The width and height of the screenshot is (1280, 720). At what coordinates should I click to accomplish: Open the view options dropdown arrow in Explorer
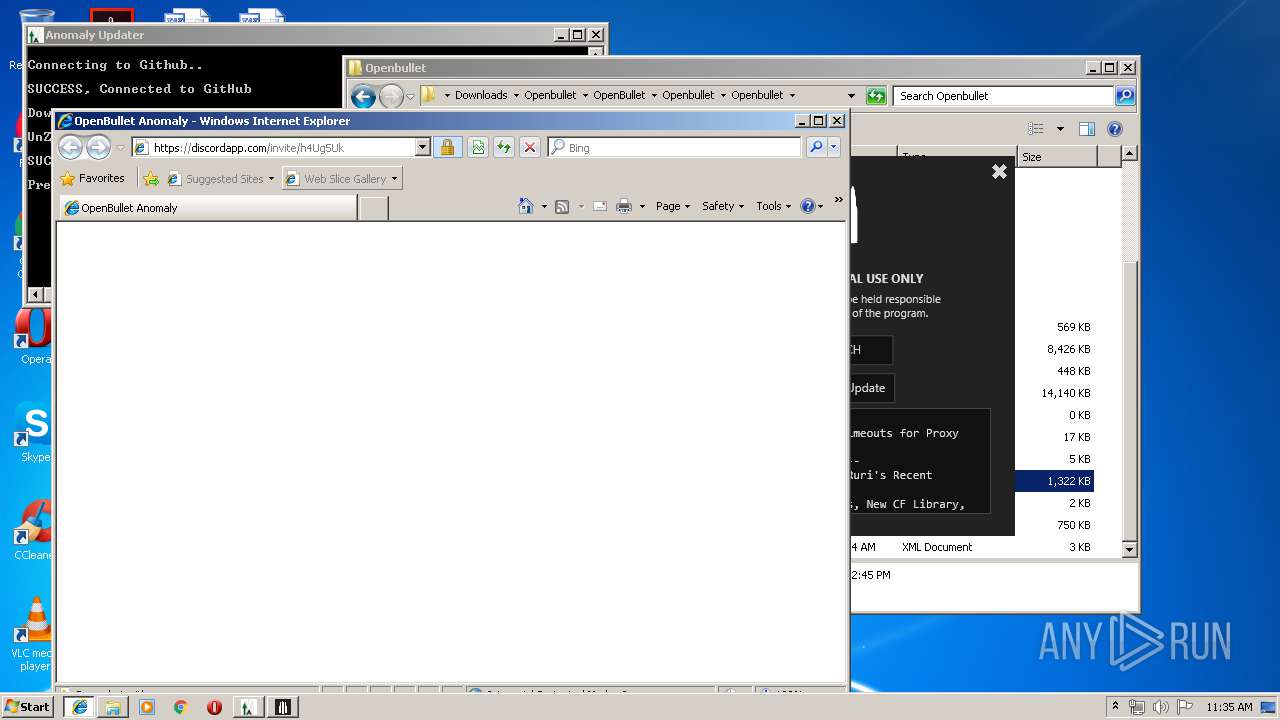tap(1060, 129)
